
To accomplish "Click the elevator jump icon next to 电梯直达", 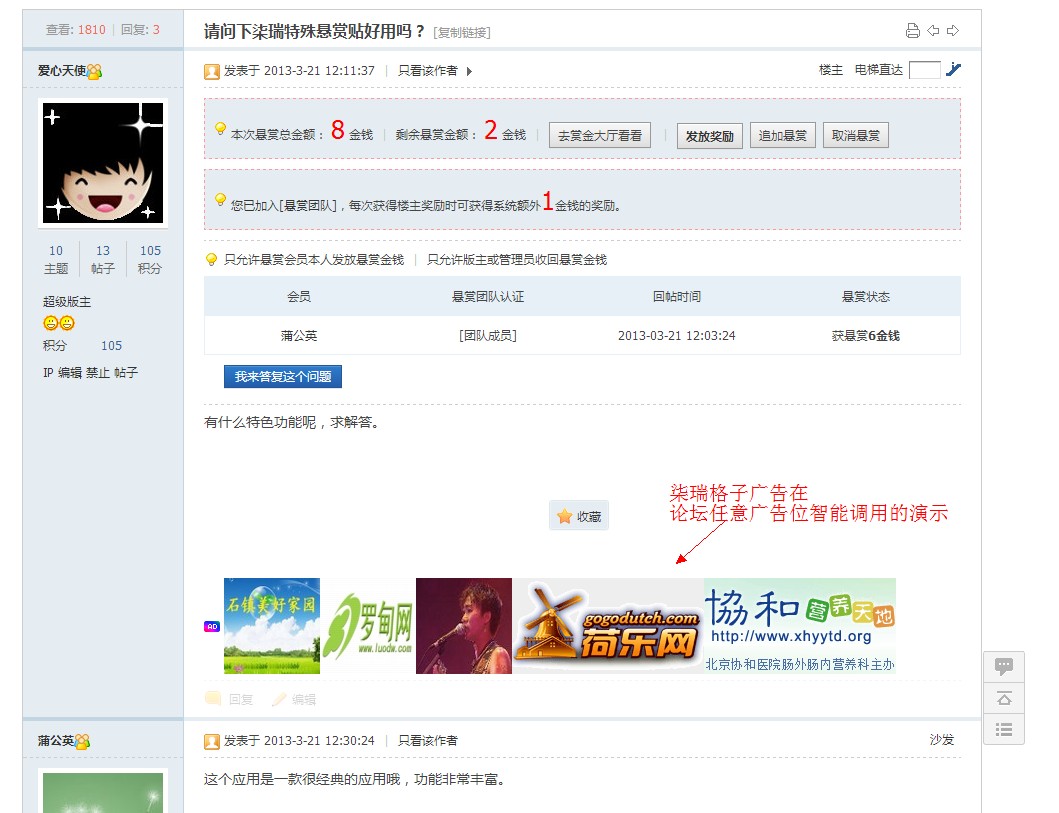I will pyautogui.click(x=953, y=70).
